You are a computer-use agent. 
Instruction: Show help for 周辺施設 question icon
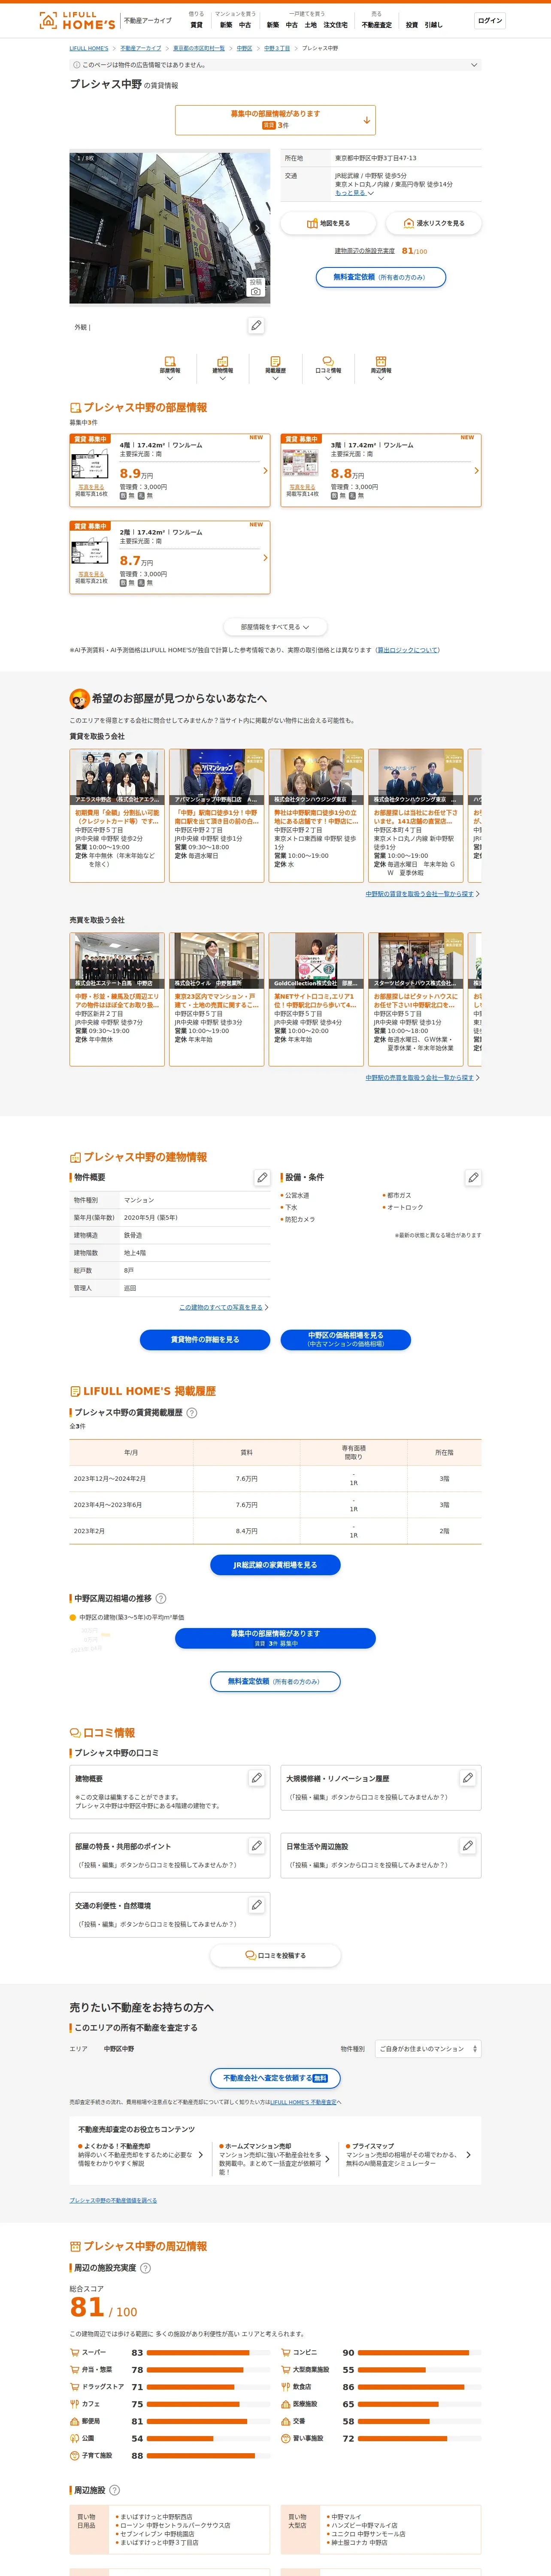point(114,2490)
